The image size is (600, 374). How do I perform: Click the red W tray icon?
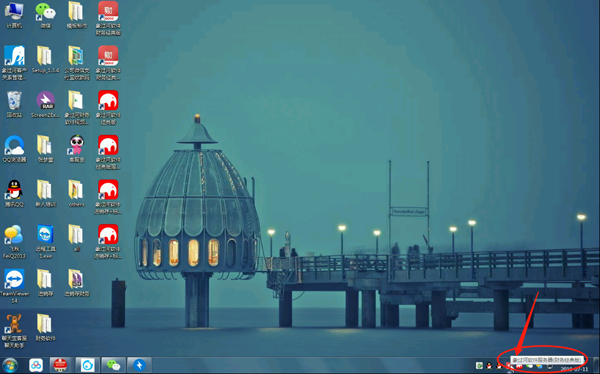click(519, 367)
